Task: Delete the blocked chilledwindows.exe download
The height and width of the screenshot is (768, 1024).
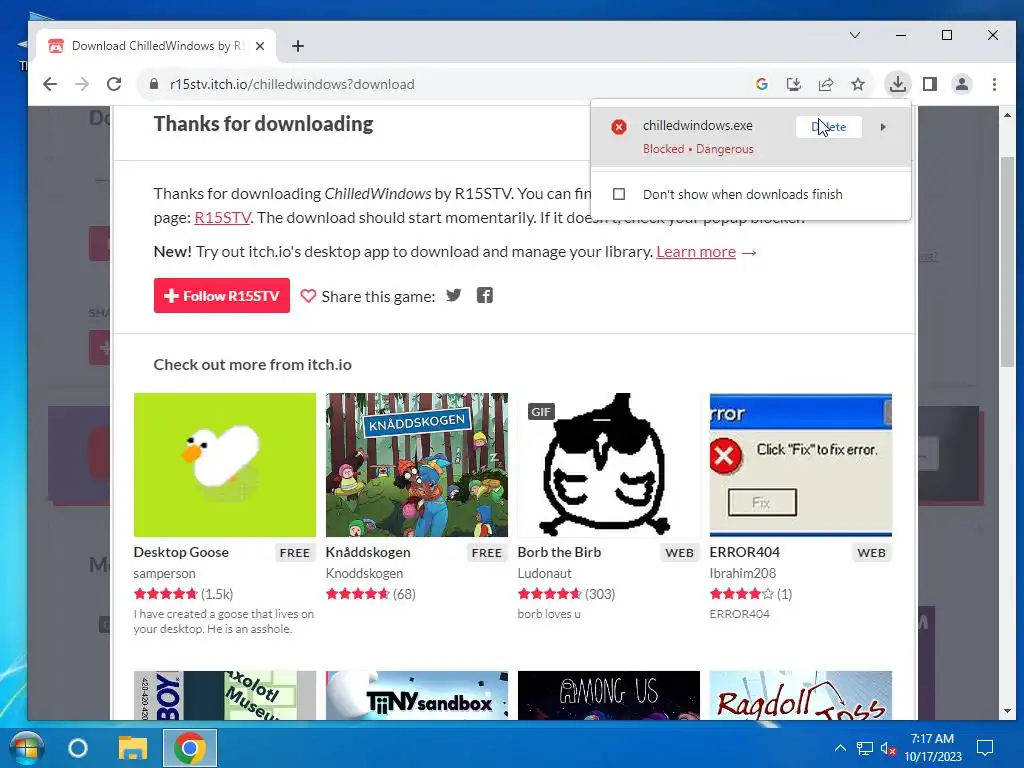Action: point(829,127)
